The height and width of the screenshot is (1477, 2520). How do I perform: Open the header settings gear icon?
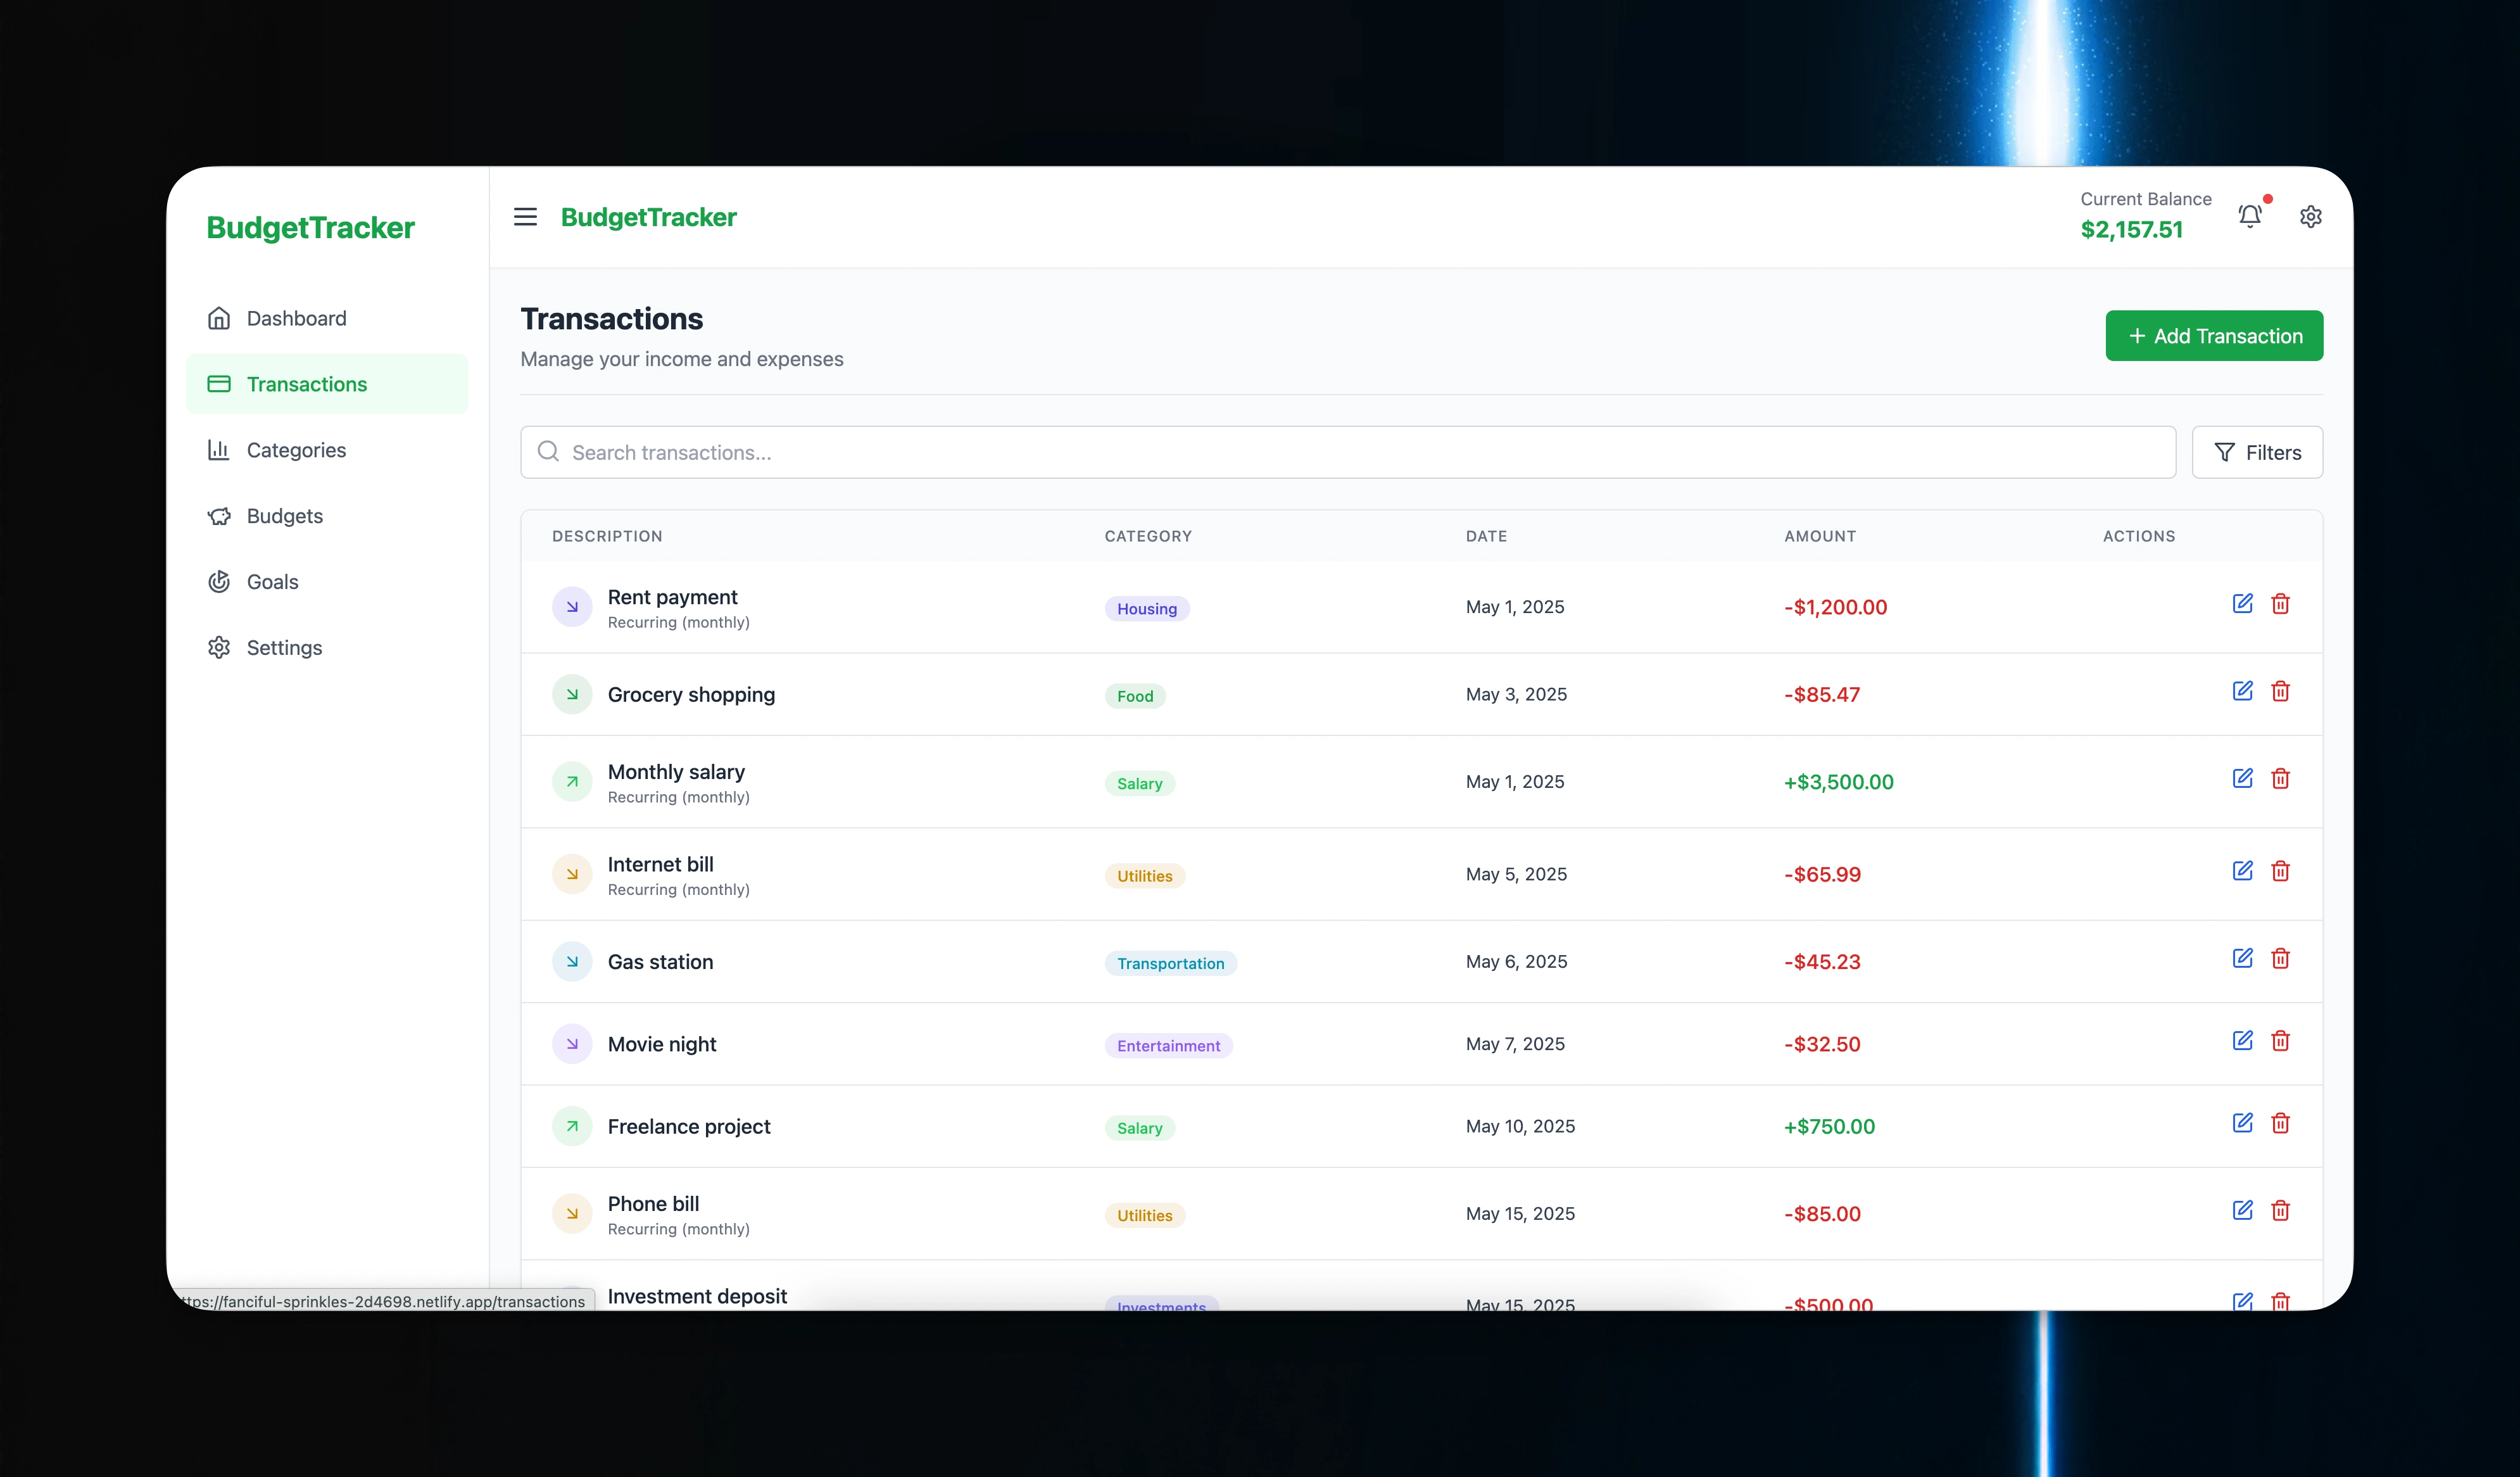click(x=2310, y=216)
